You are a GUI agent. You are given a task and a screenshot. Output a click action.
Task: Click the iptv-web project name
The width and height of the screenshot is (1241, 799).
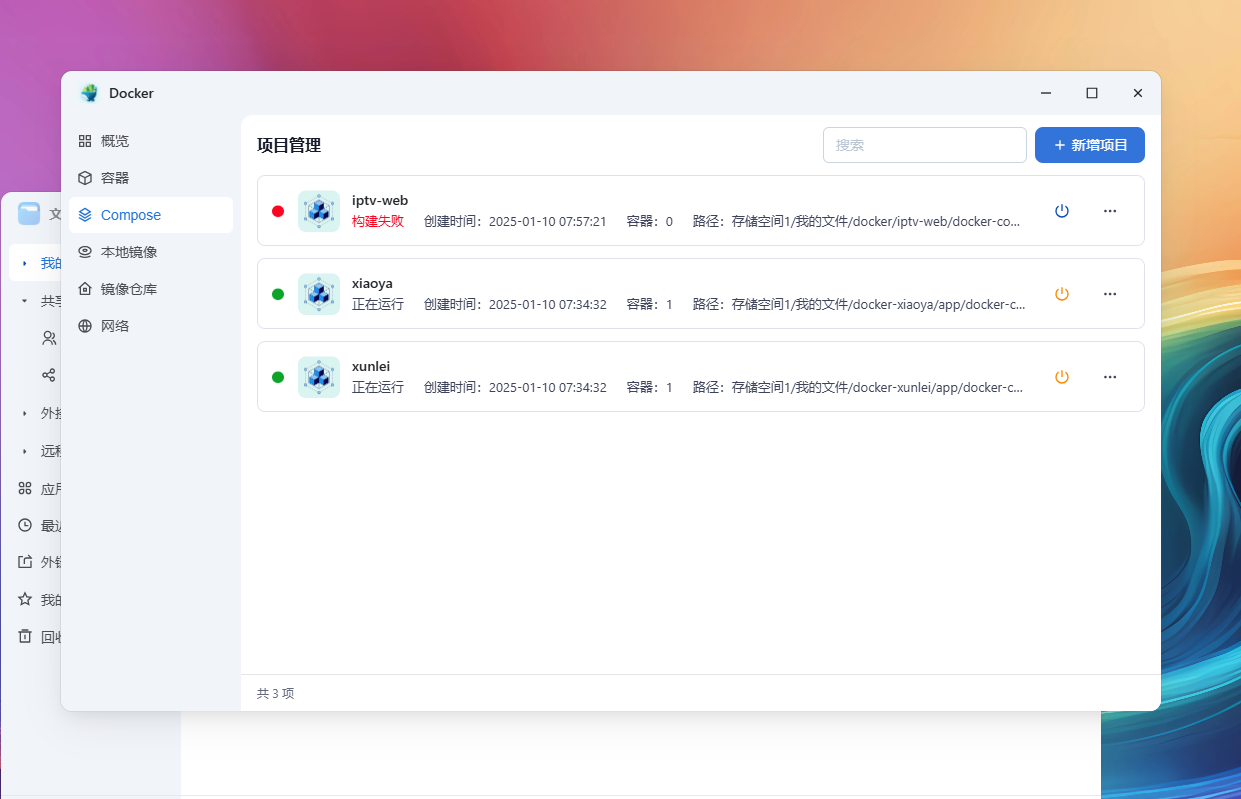click(x=380, y=201)
